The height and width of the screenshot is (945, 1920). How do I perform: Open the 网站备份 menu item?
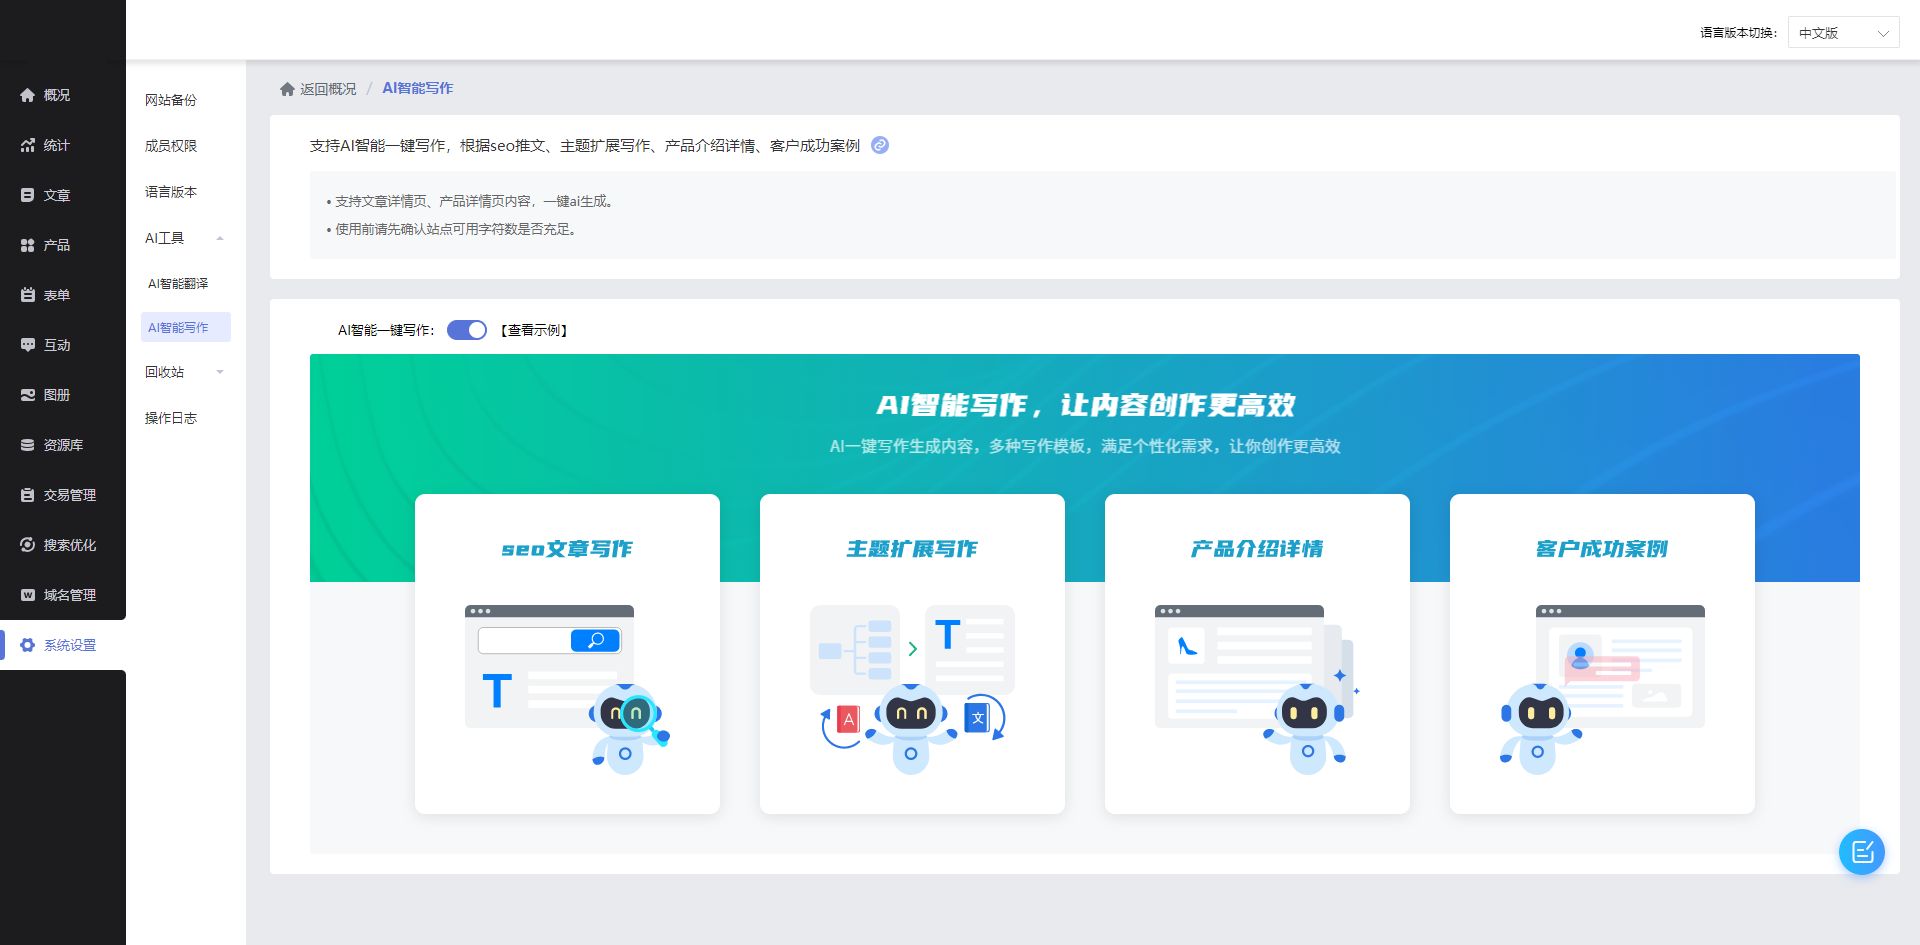point(171,100)
